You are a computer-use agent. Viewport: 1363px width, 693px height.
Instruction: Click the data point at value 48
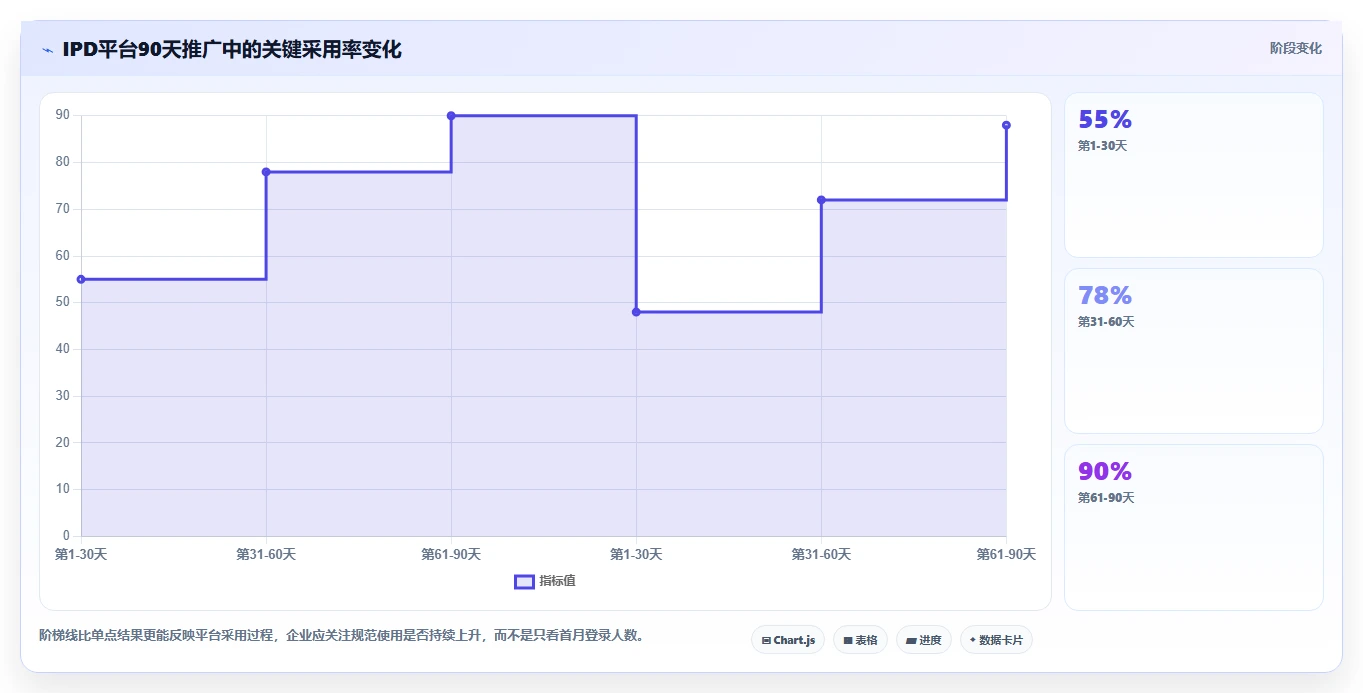point(636,312)
